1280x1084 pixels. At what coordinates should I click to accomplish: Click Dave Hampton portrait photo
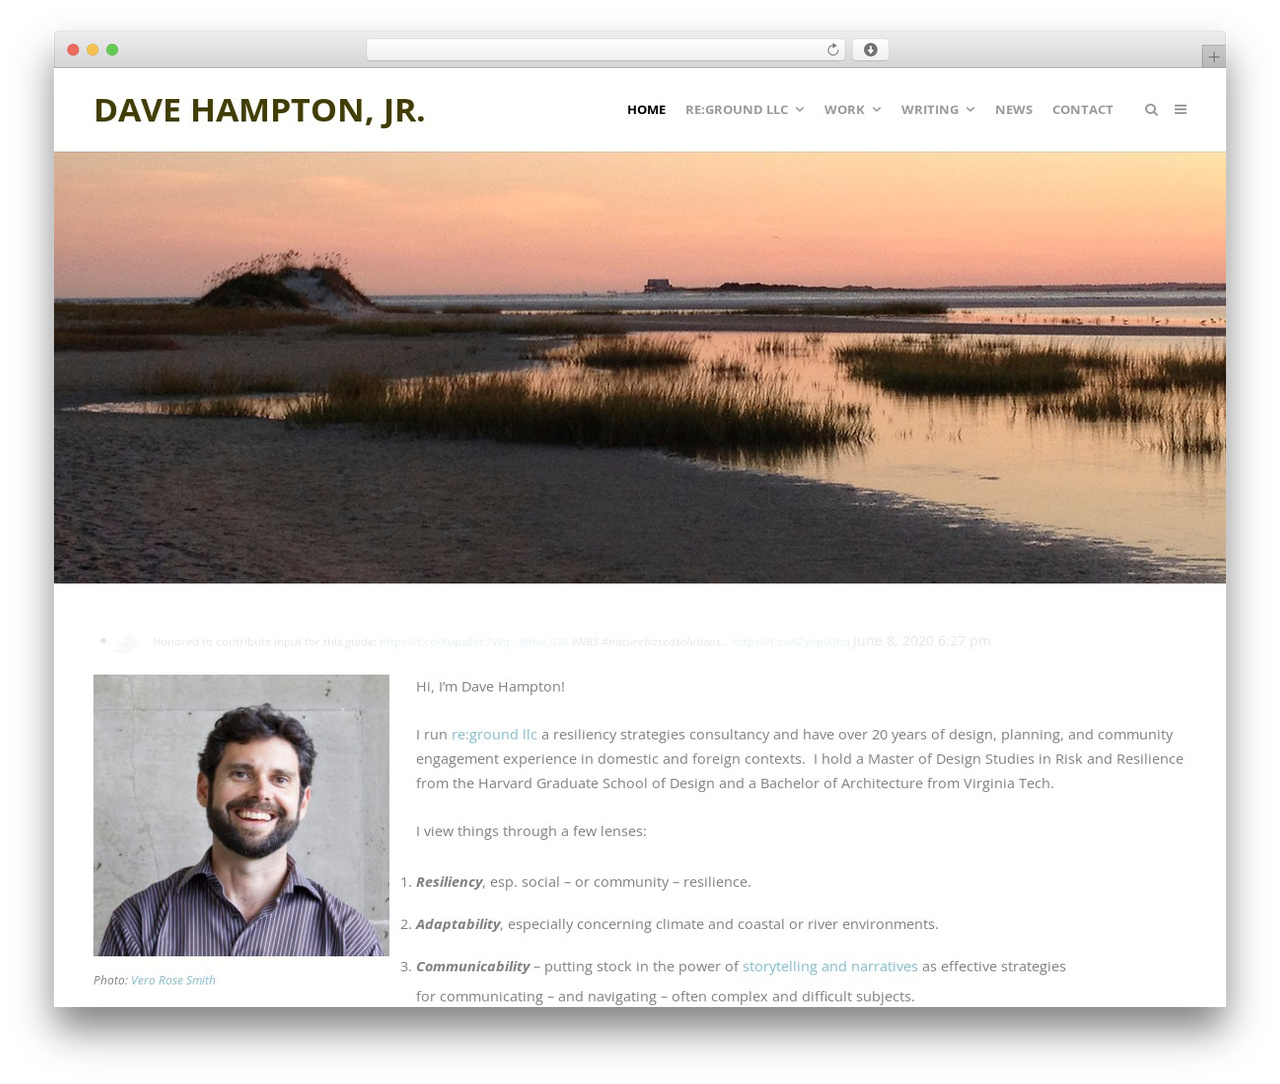click(x=241, y=815)
